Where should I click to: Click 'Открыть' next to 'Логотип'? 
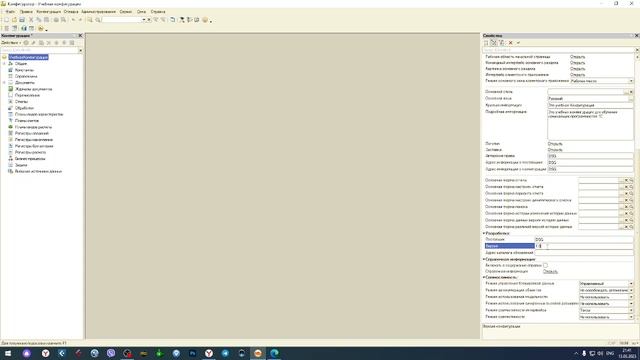[x=555, y=144]
